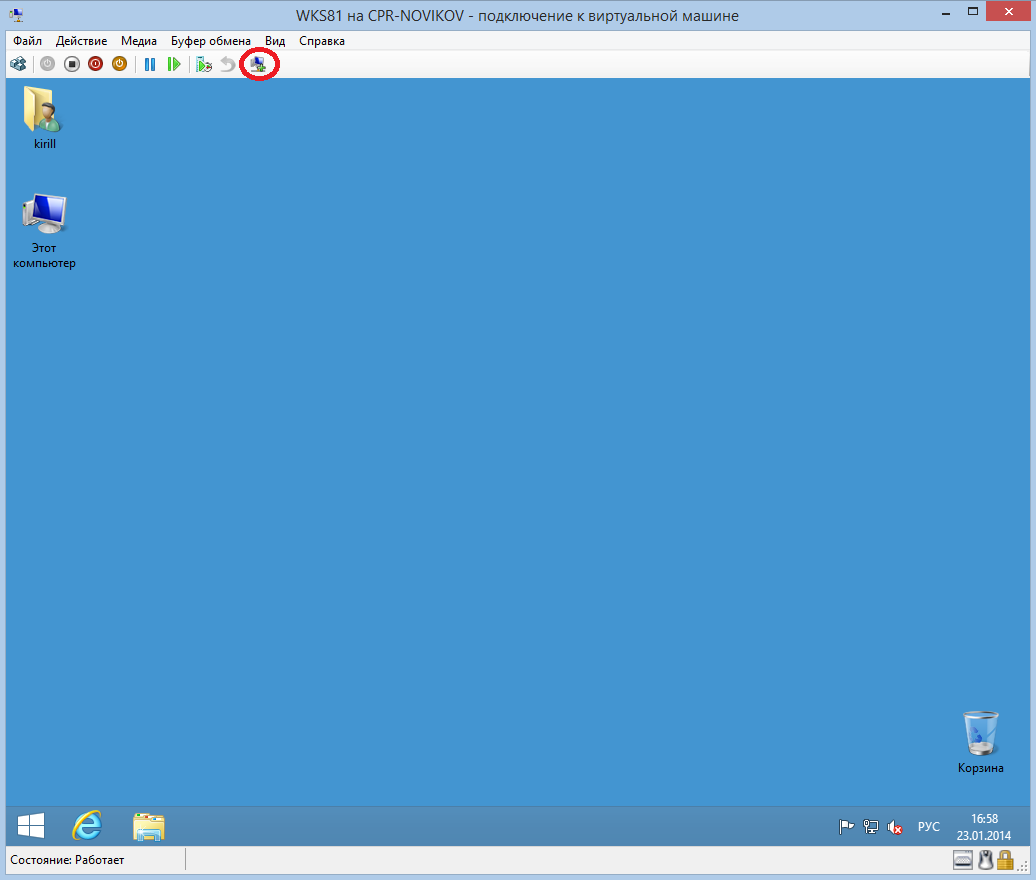Viewport: 1036px width, 880px height.
Task: Create a checkpoint with the snapshot icon
Action: pos(204,64)
